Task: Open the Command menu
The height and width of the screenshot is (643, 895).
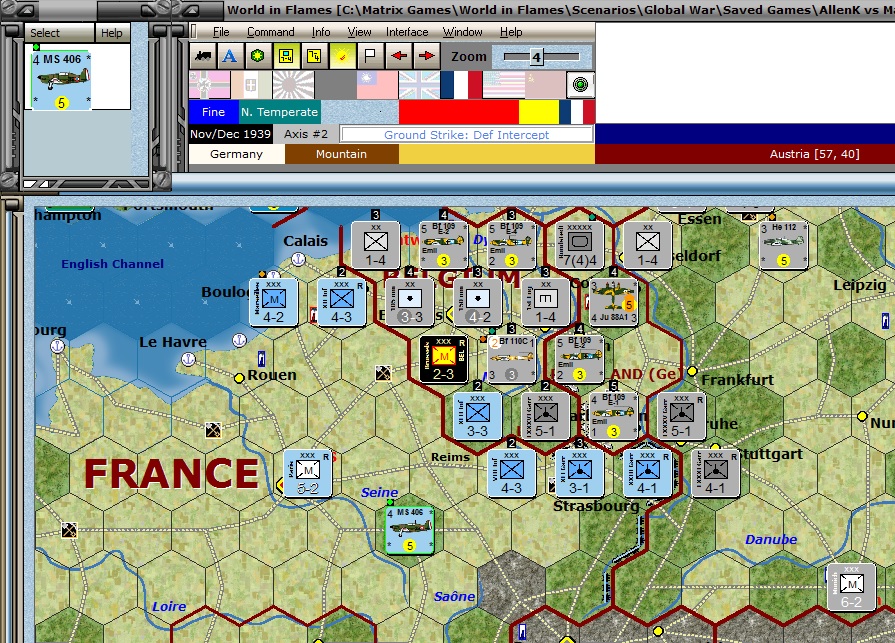Action: point(271,32)
